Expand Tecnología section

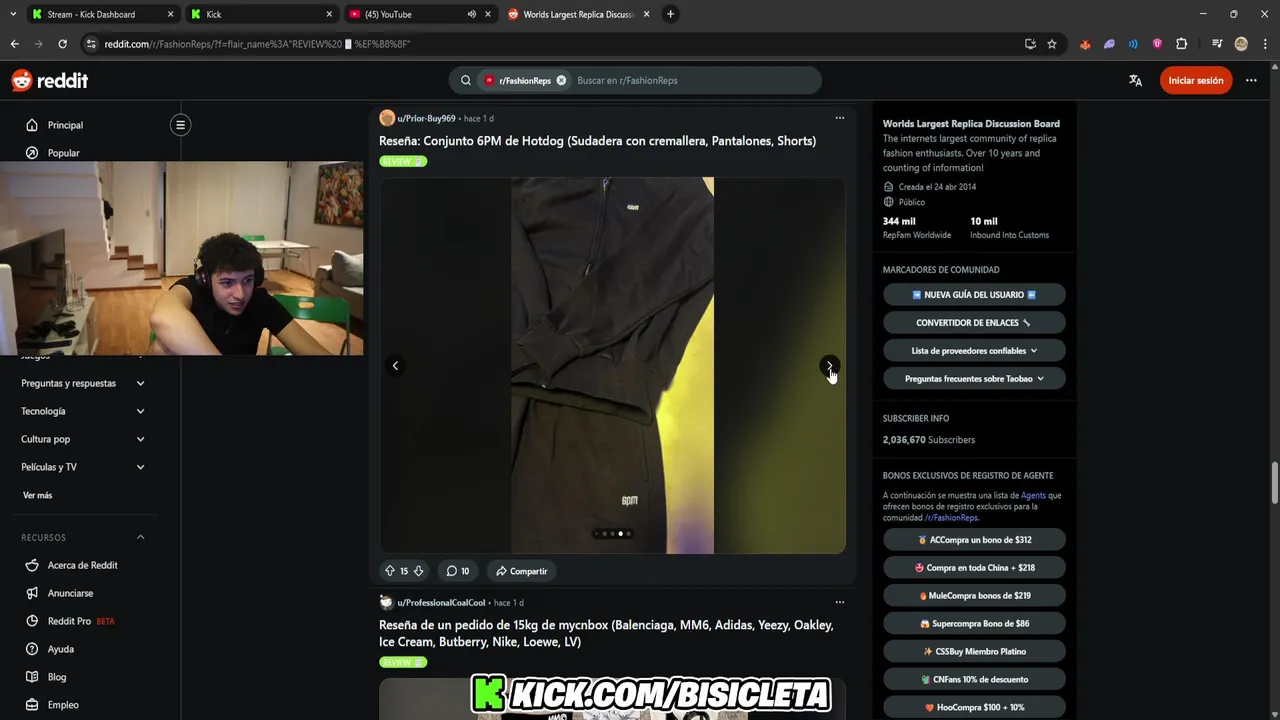(84, 411)
